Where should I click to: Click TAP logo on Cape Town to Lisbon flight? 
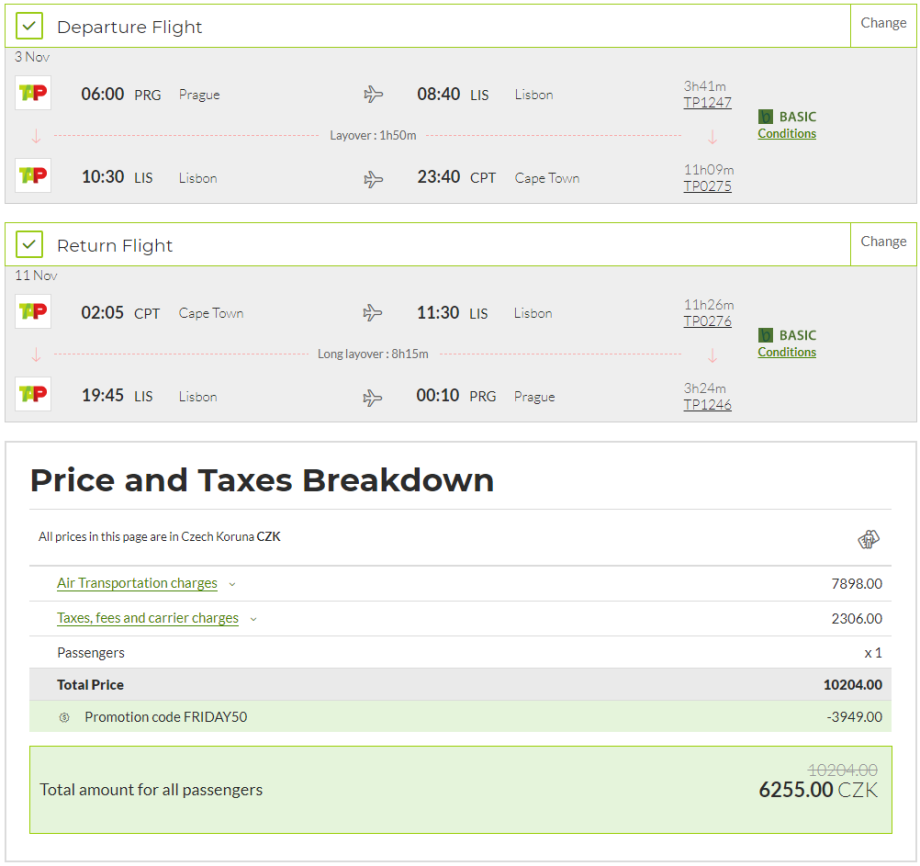pyautogui.click(x=33, y=312)
